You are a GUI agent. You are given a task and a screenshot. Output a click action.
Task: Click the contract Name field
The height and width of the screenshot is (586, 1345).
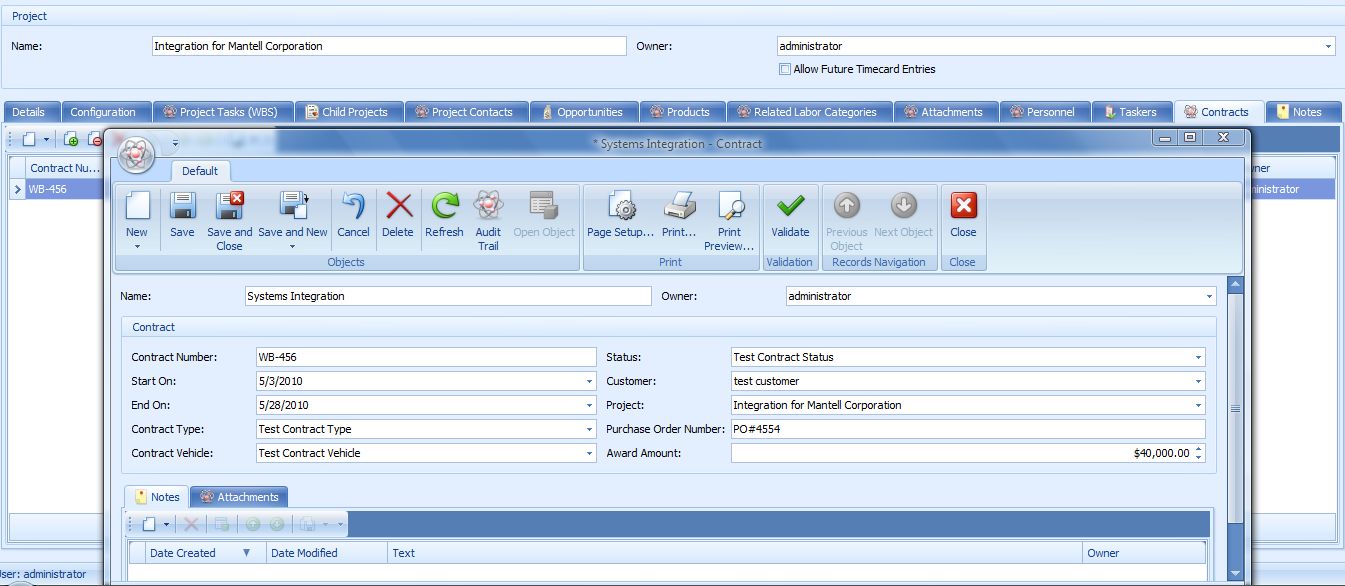click(448, 296)
